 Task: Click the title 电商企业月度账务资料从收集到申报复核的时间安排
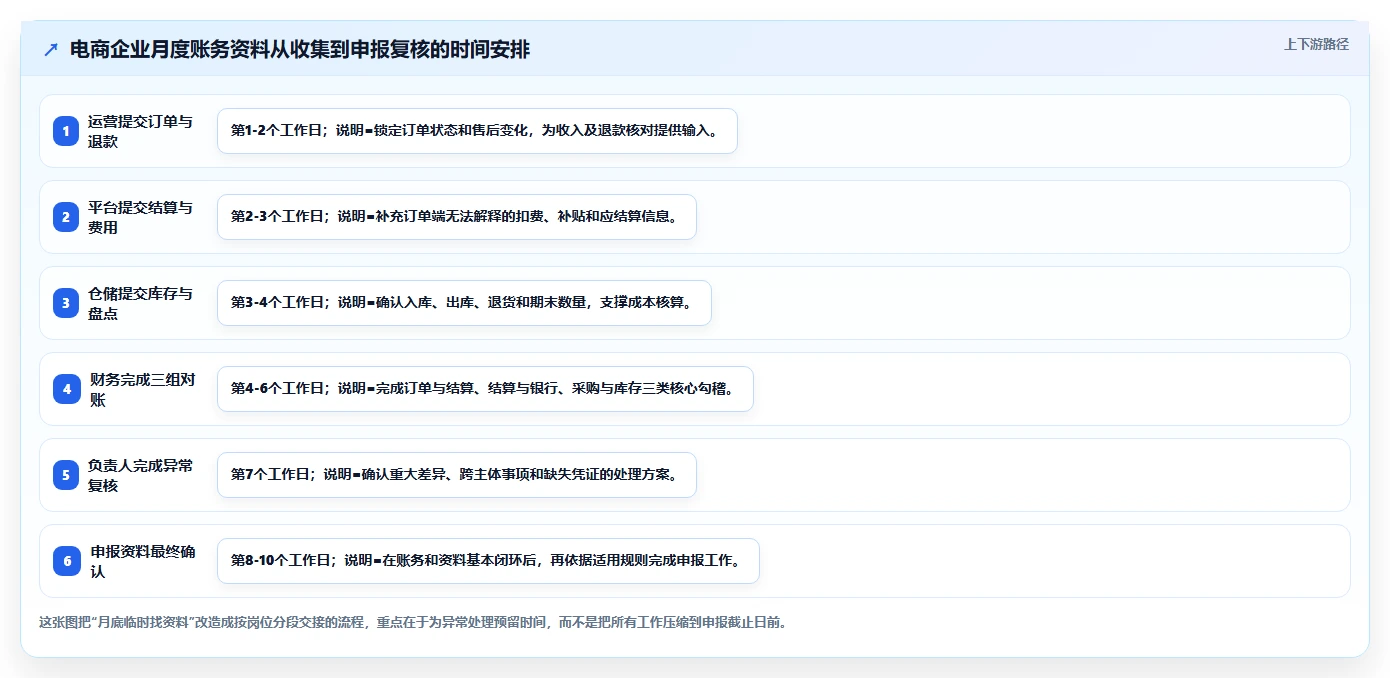click(300, 49)
